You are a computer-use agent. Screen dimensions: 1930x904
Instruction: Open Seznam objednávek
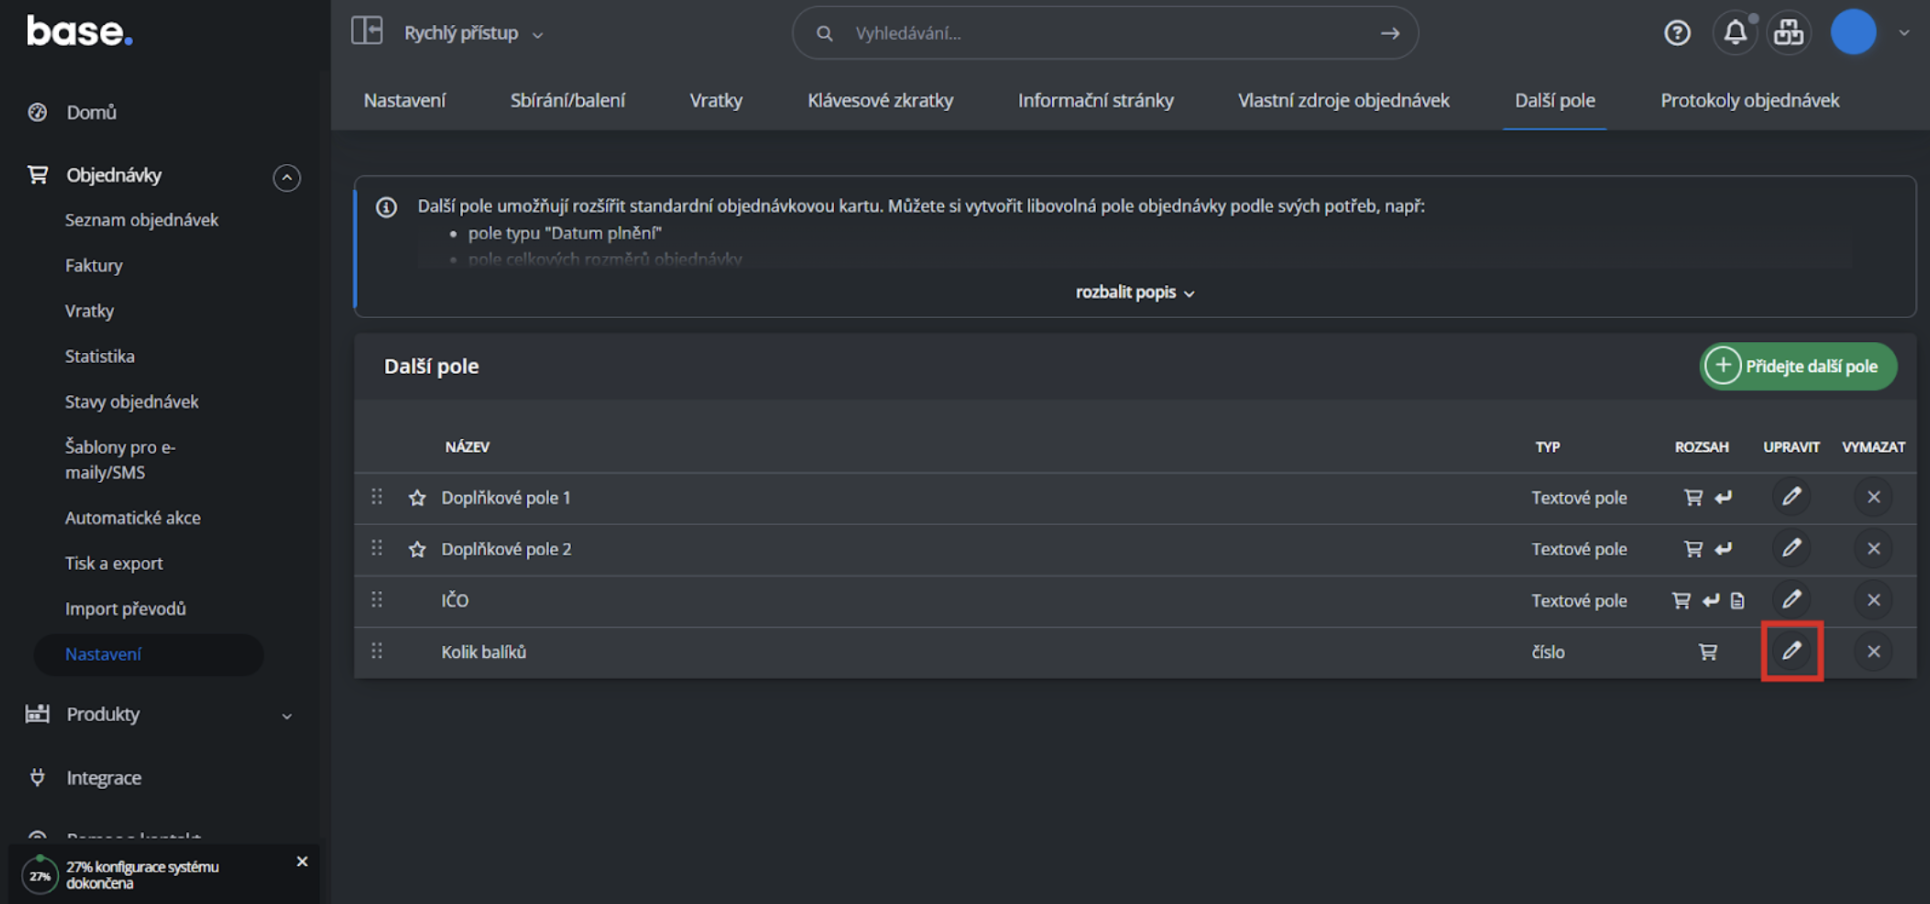pyautogui.click(x=141, y=220)
